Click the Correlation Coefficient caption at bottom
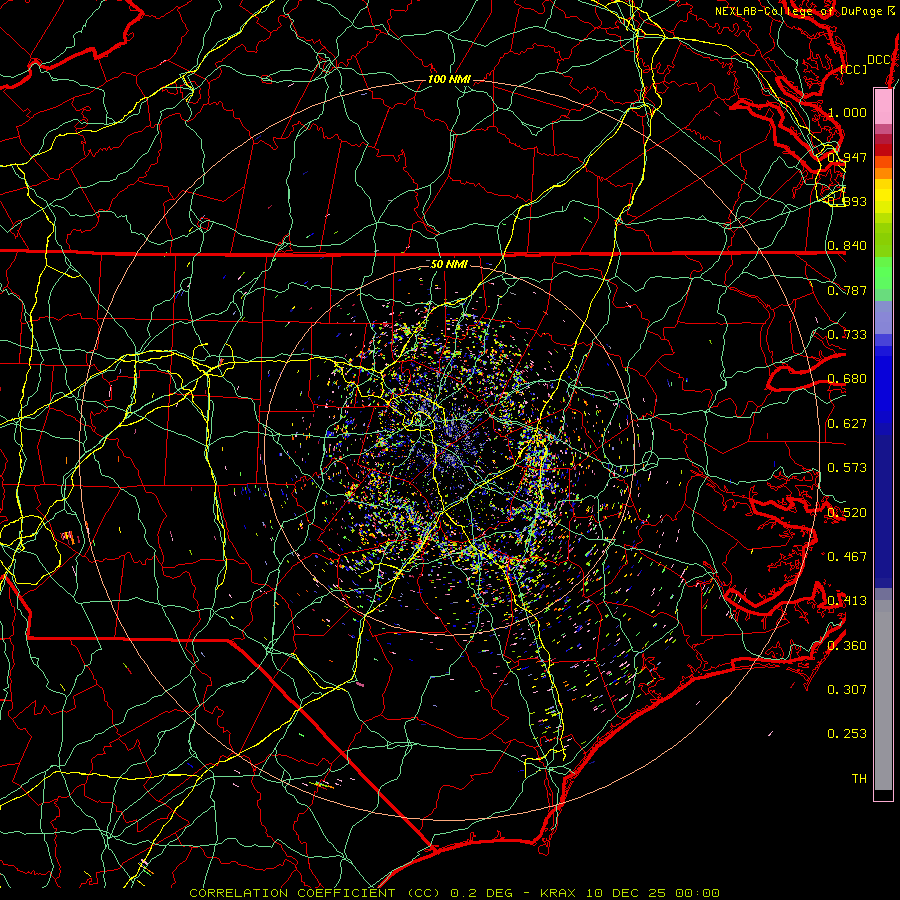 454,893
